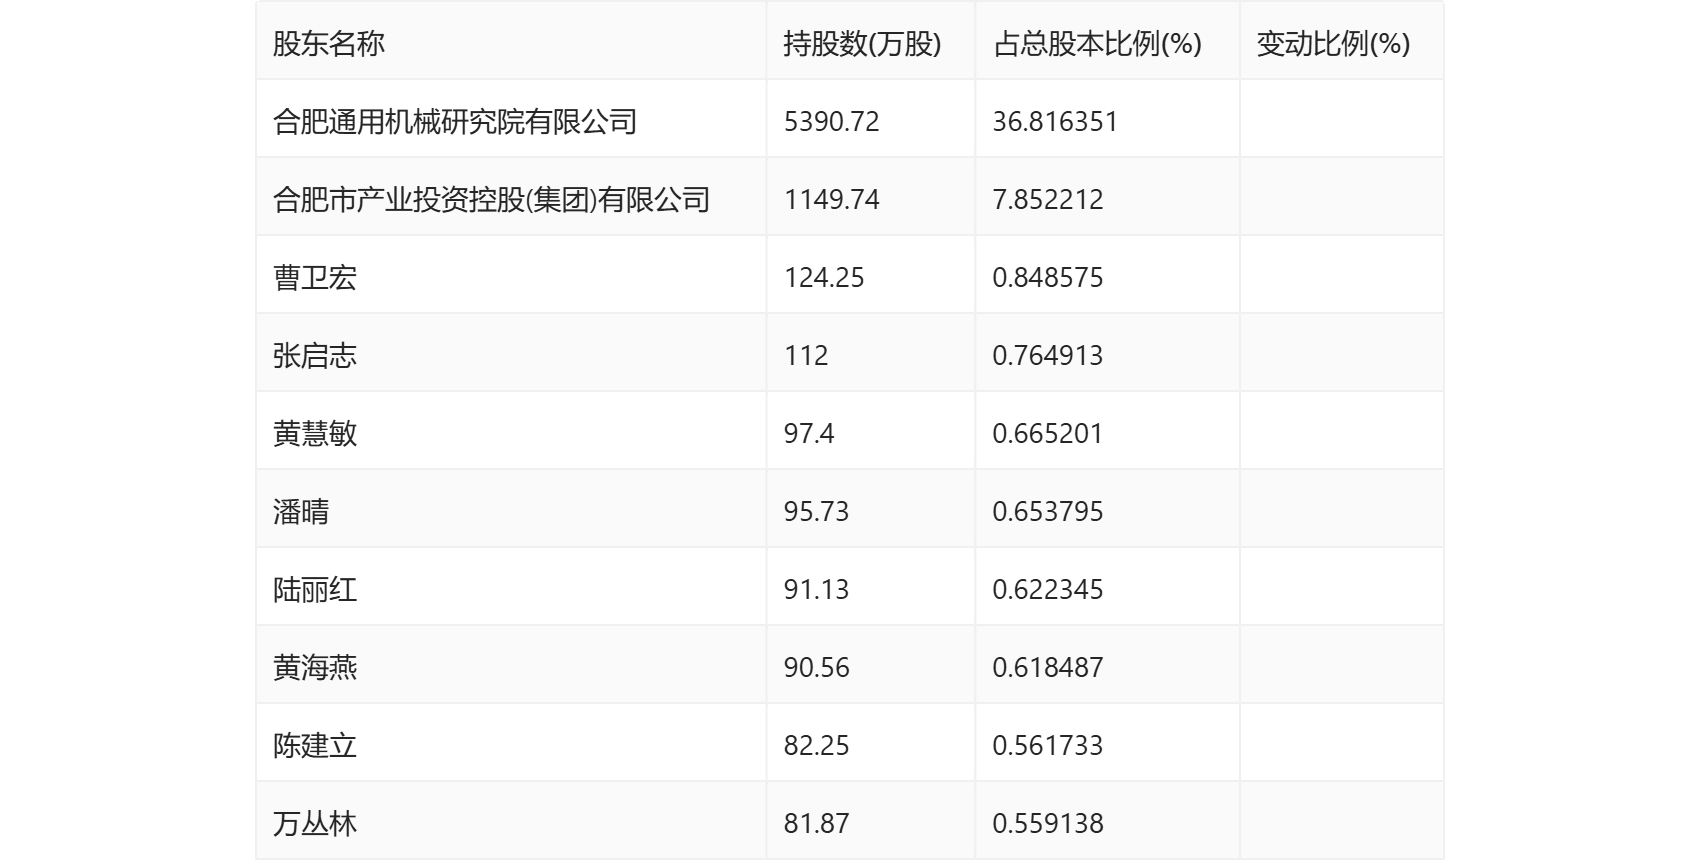1700x860 pixels.
Task: Click the holding value 1149.74
Action: tap(832, 200)
